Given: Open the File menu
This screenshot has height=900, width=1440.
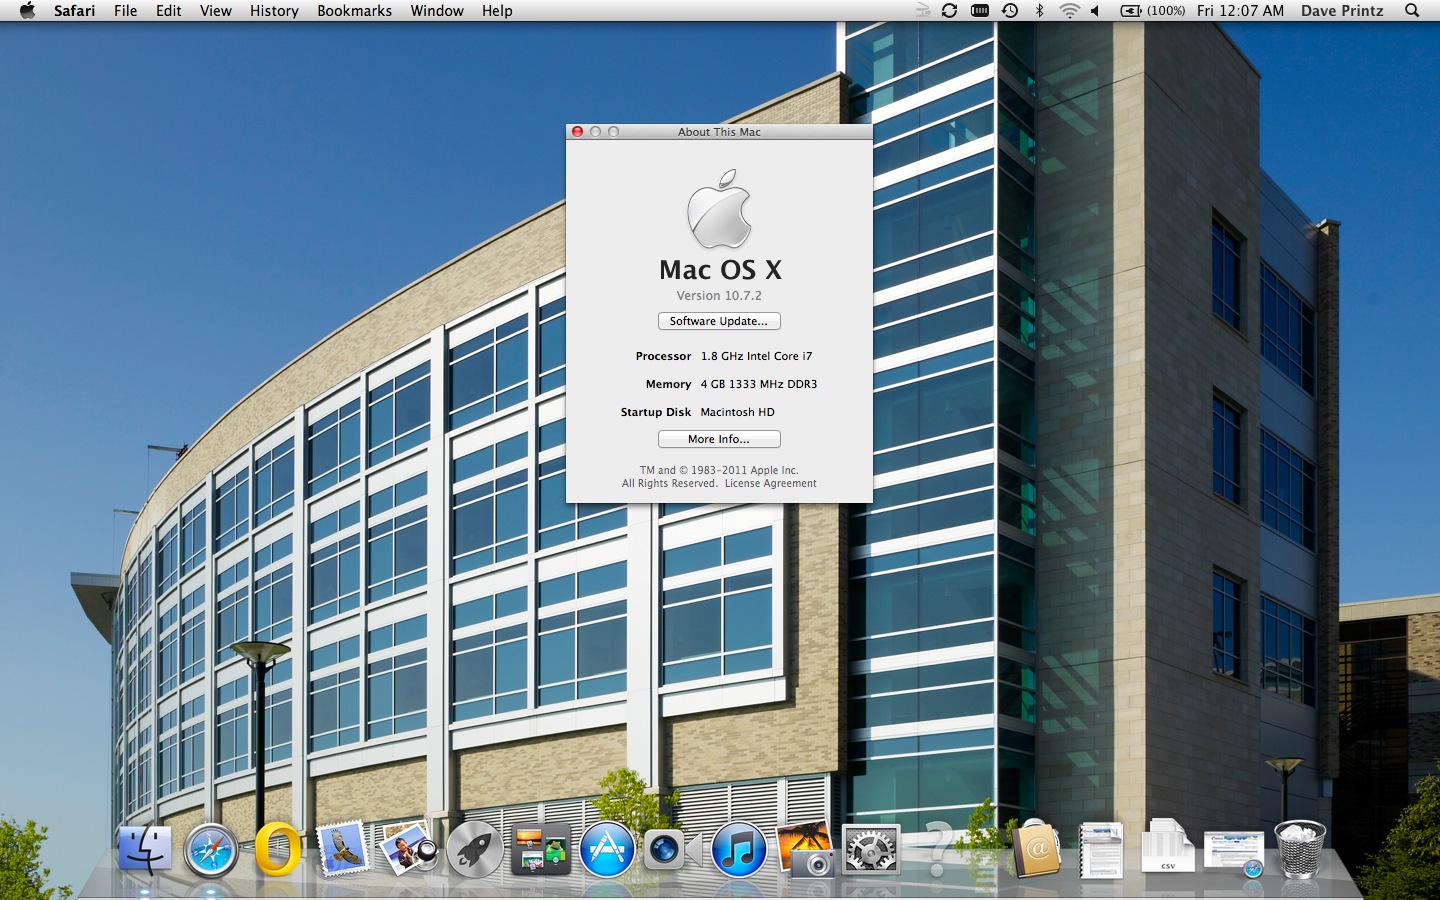Looking at the screenshot, I should [x=126, y=10].
